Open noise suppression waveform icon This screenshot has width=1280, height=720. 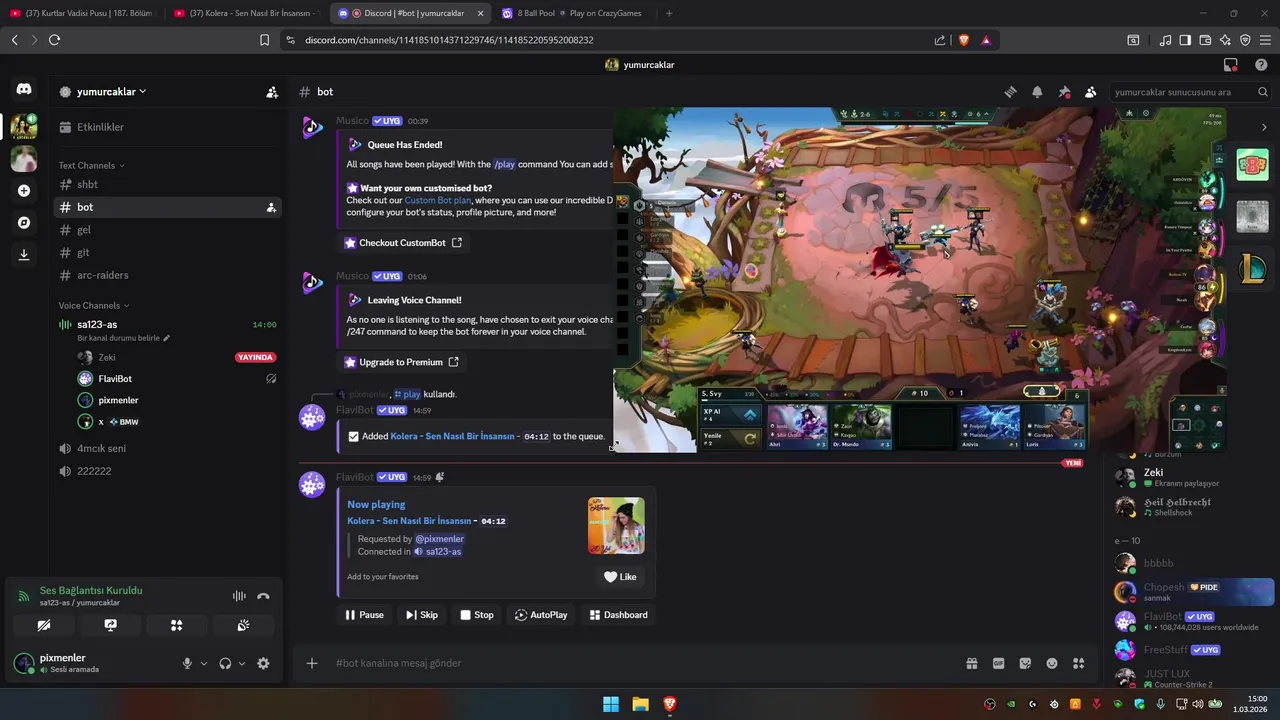click(x=239, y=596)
